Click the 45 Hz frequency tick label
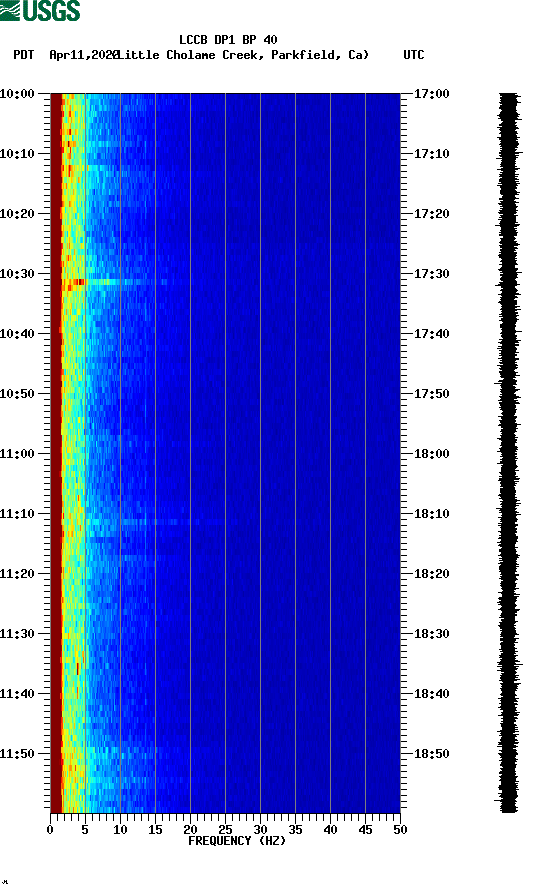 click(365, 830)
